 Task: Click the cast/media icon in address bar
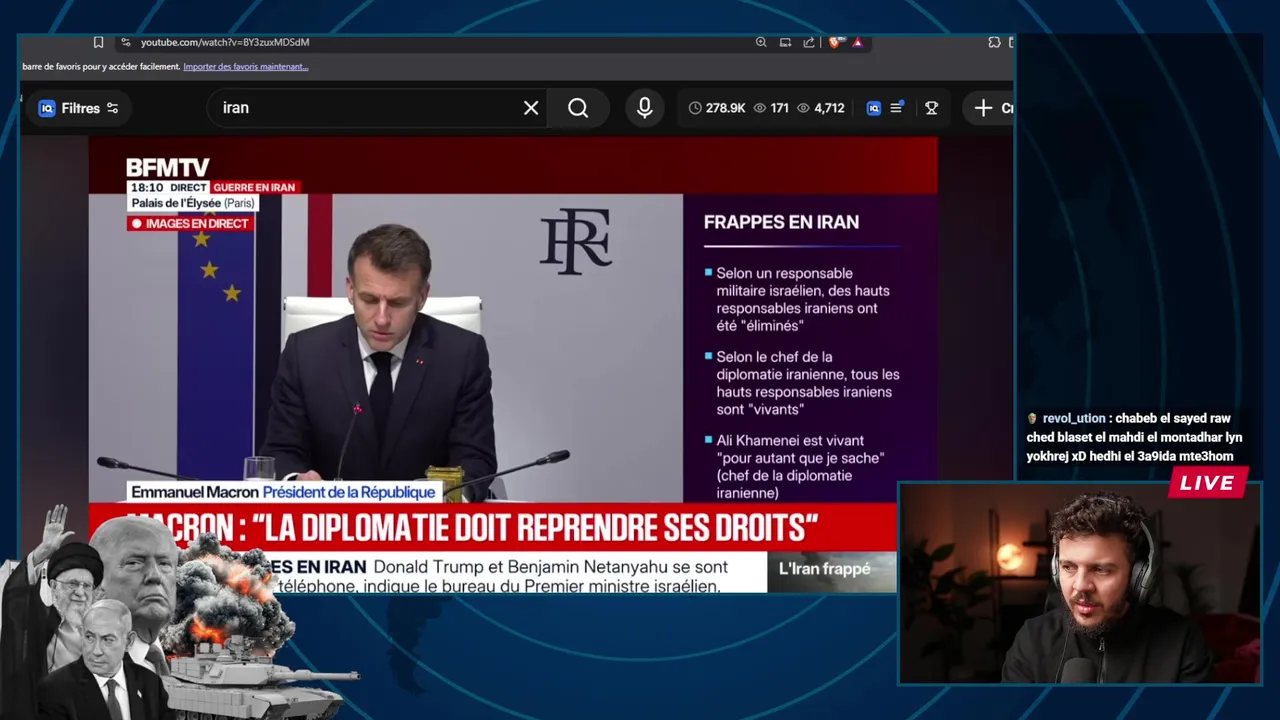pyautogui.click(x=785, y=42)
